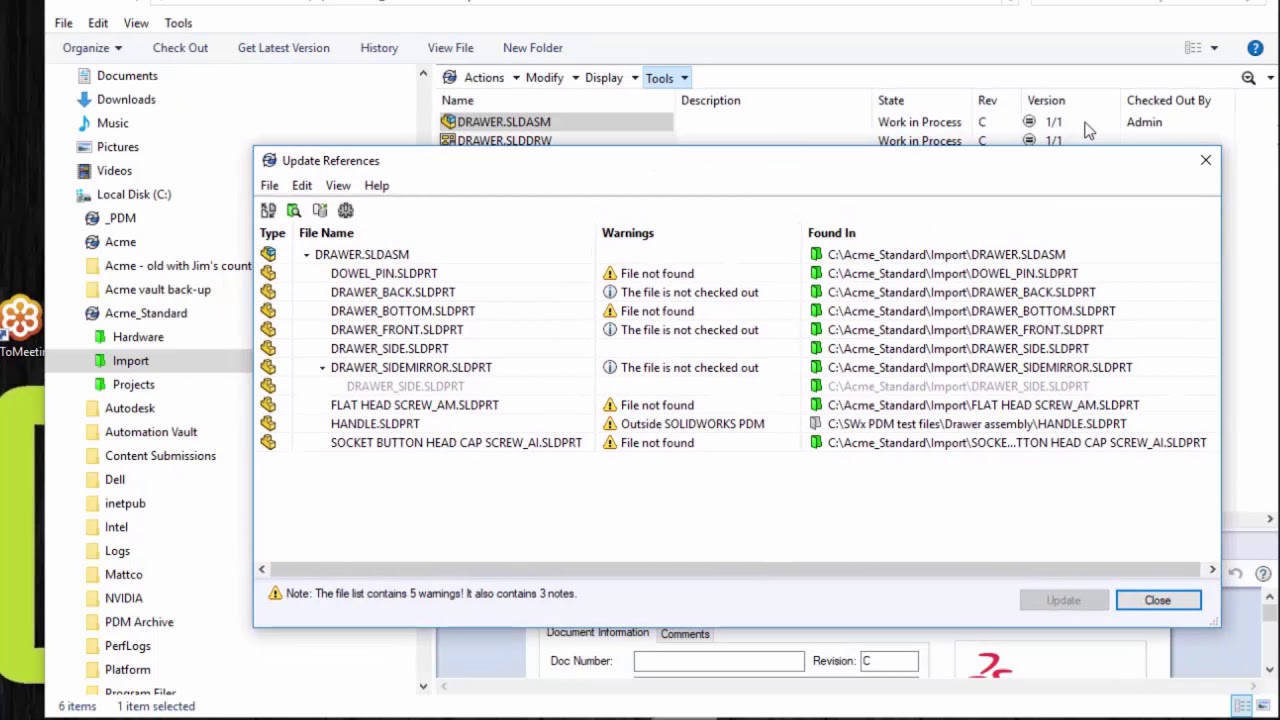Viewport: 1280px width, 720px height.
Task: Click the Checked Out By column header
Action: click(x=1169, y=100)
